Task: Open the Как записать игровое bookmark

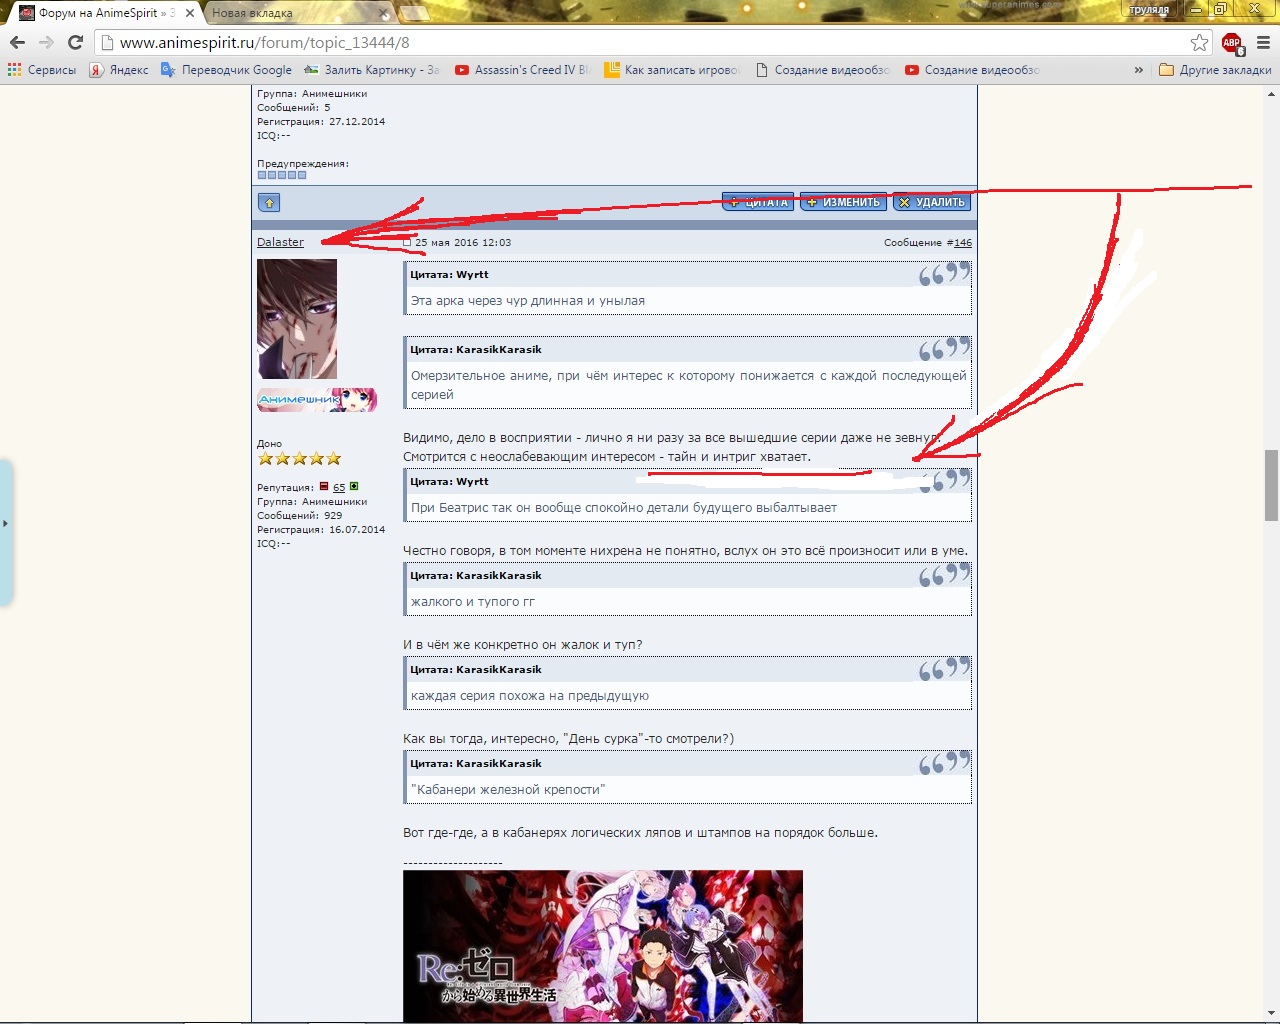Action: point(672,70)
